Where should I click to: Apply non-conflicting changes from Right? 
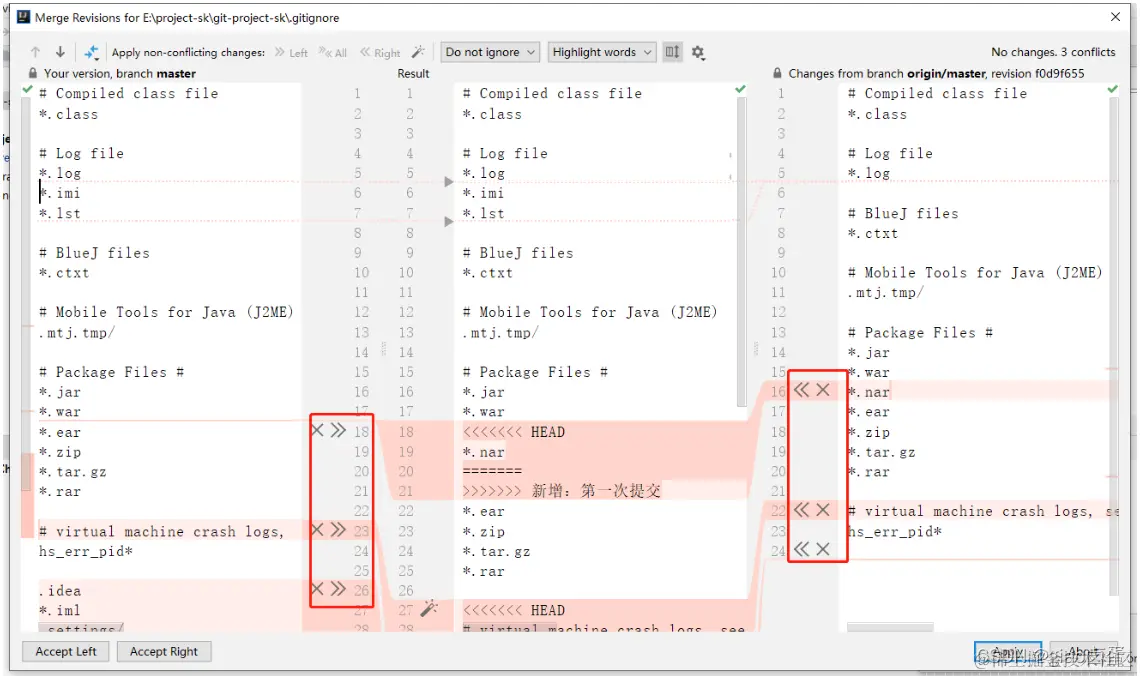[380, 52]
